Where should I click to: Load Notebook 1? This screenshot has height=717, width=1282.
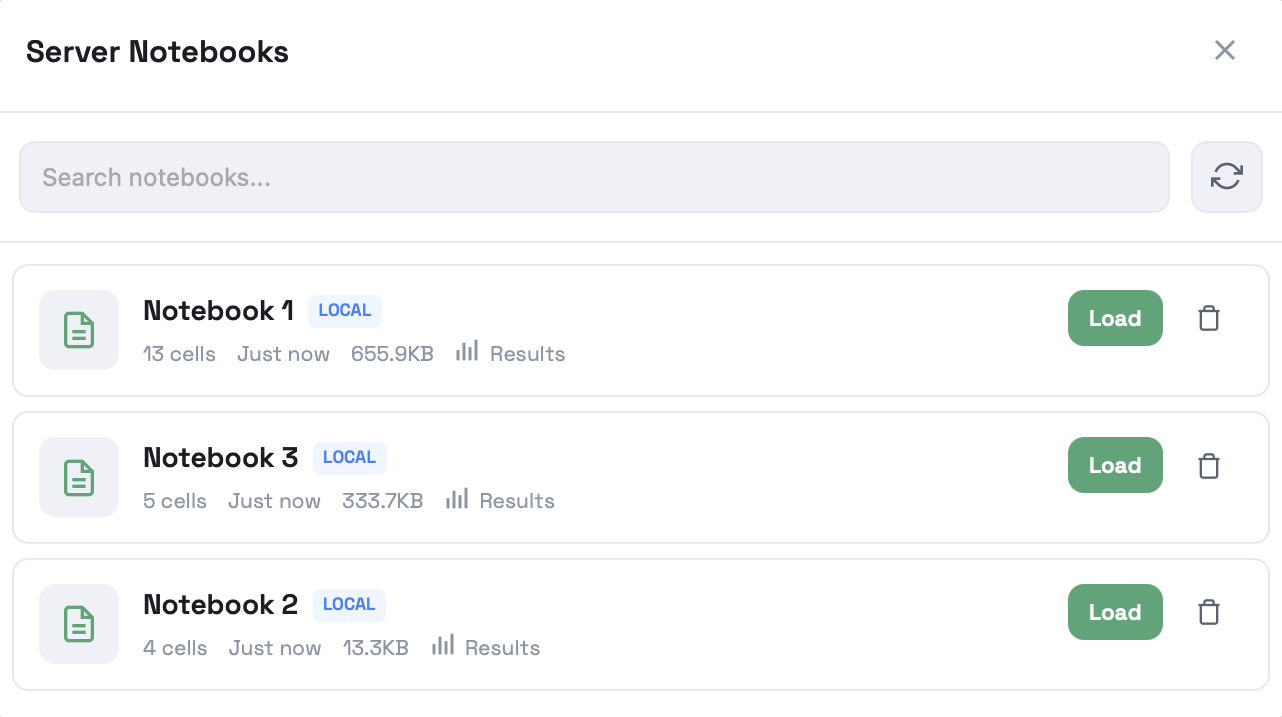pos(1115,318)
